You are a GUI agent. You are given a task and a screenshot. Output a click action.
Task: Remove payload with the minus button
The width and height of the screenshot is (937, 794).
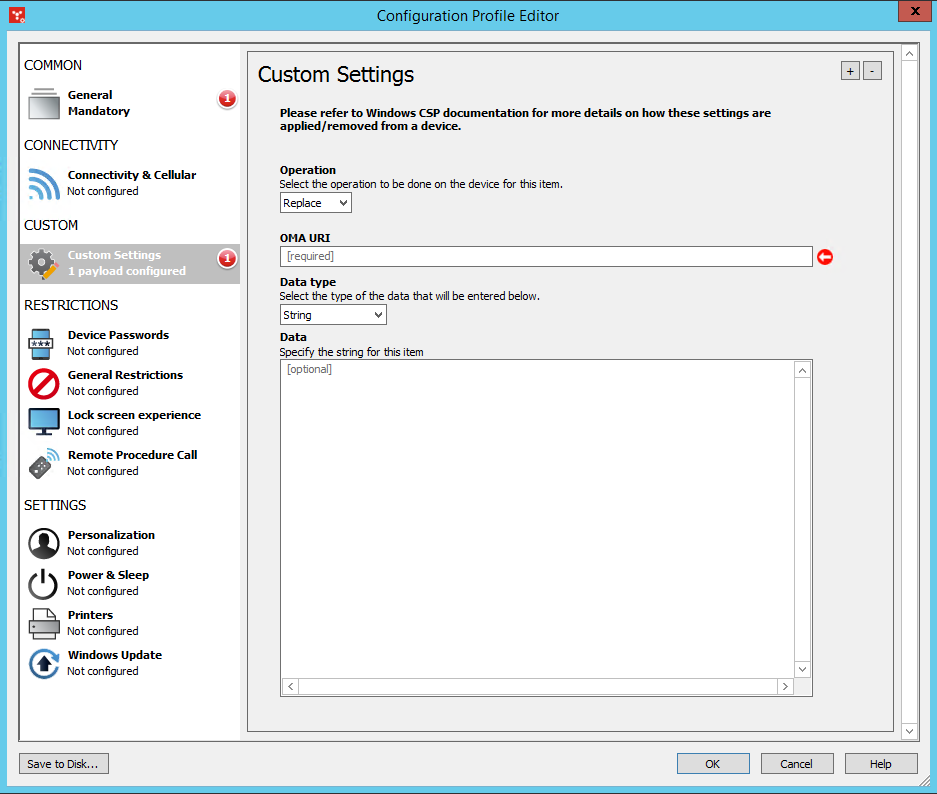(872, 71)
